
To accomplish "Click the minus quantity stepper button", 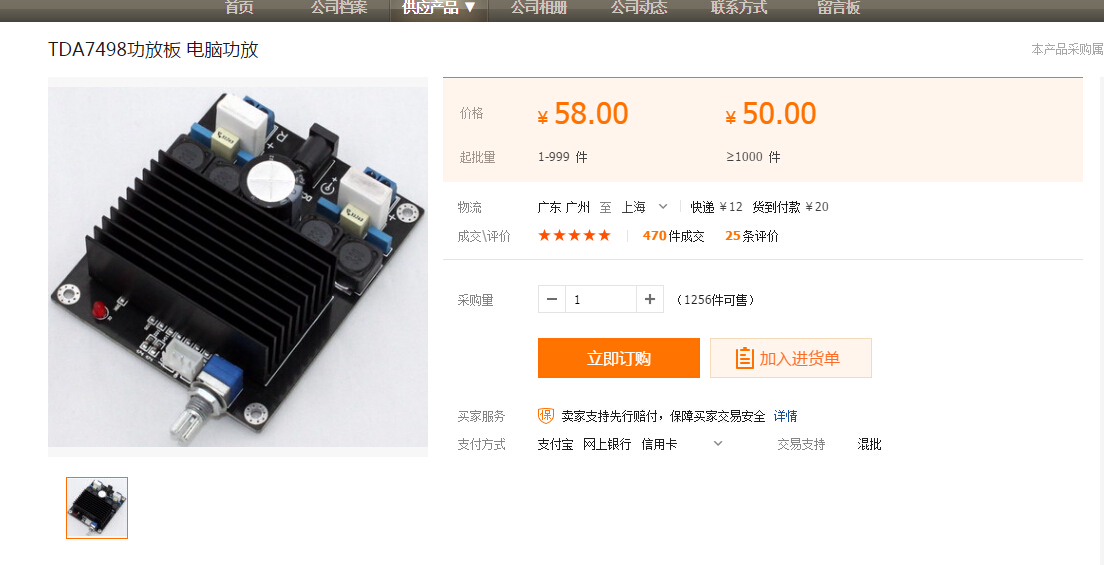I will pos(552,299).
